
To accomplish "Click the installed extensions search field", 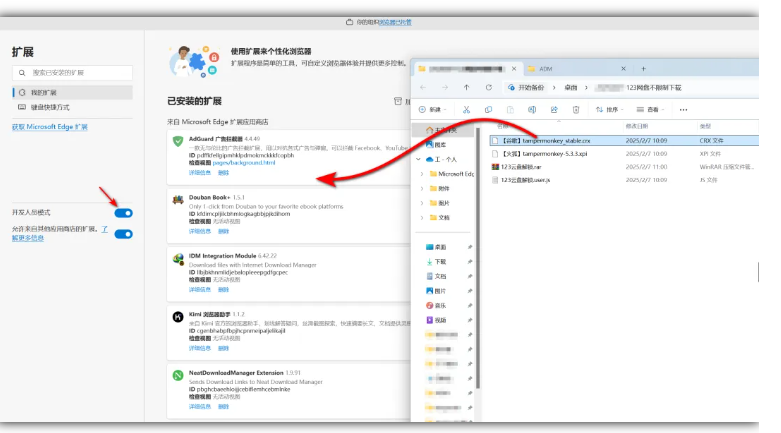I will click(x=72, y=73).
